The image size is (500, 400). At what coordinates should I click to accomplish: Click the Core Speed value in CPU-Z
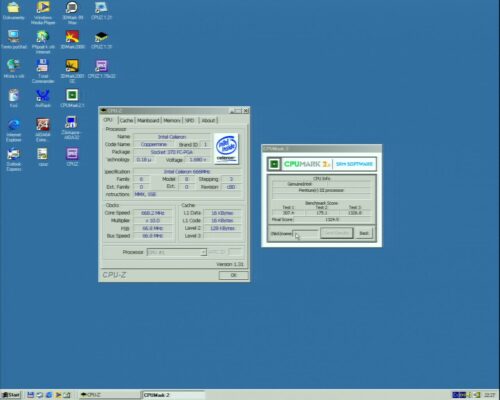153,213
